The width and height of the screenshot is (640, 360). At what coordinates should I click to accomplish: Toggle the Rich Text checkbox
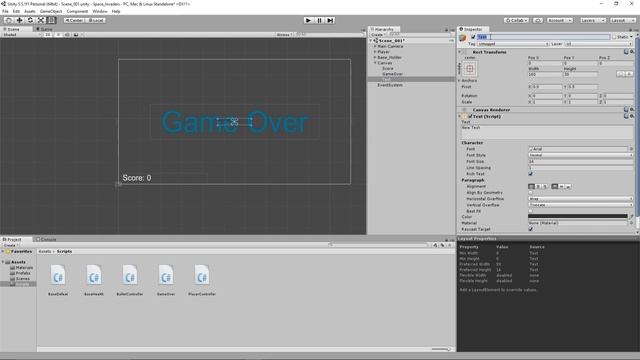tap(531, 174)
